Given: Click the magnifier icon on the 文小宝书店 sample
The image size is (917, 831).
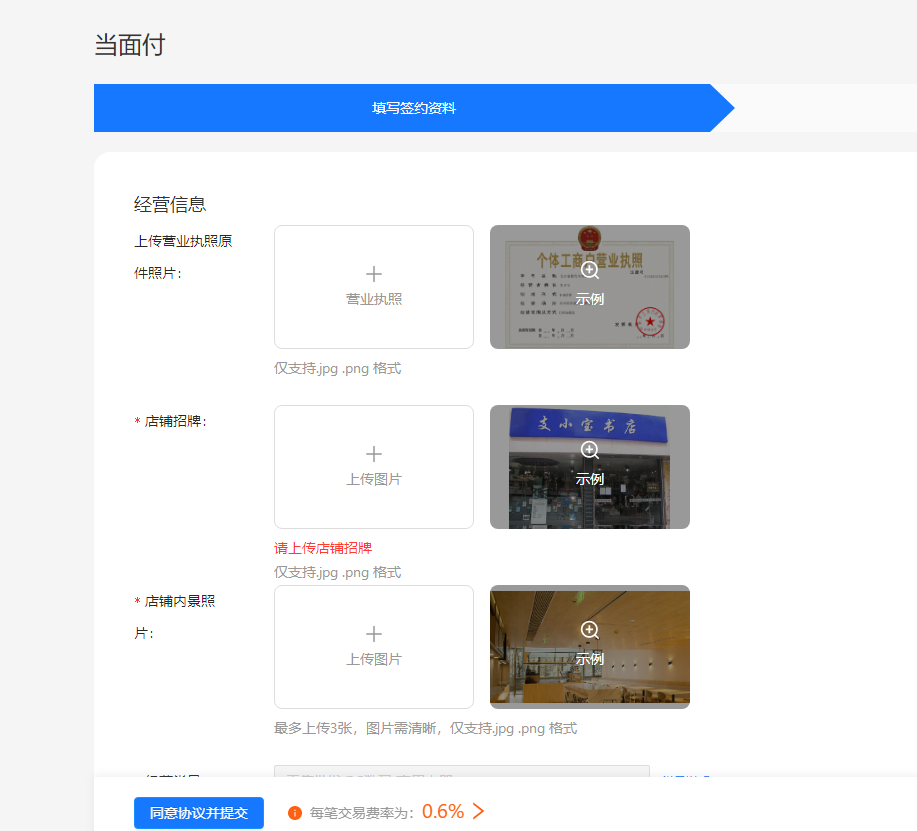Looking at the screenshot, I should pyautogui.click(x=590, y=450).
